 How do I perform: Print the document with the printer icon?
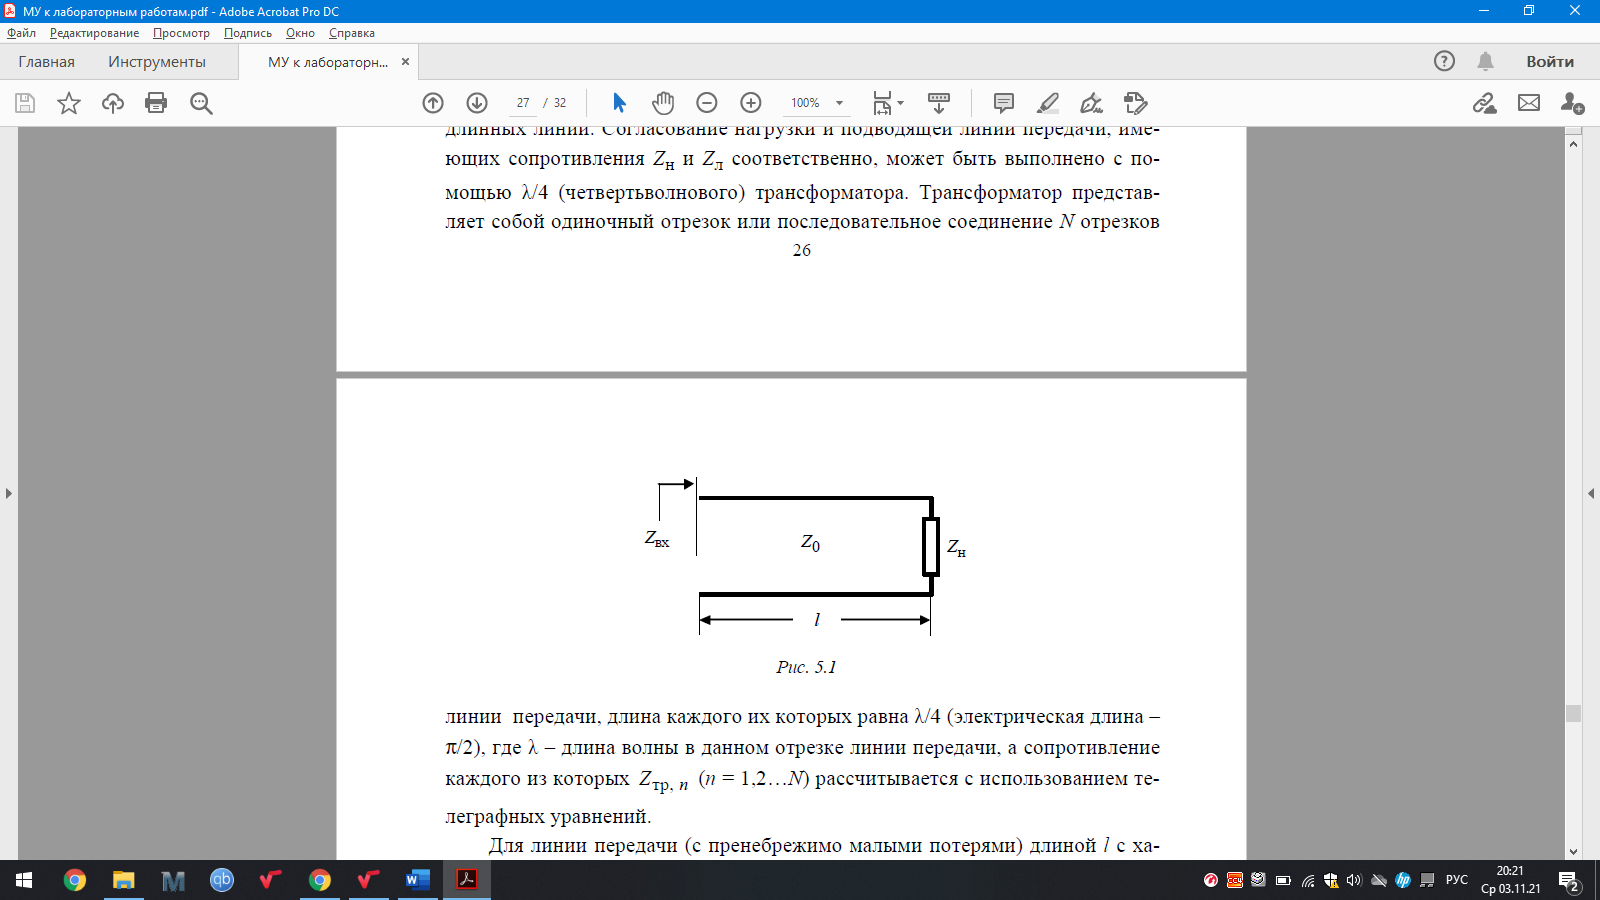[156, 103]
